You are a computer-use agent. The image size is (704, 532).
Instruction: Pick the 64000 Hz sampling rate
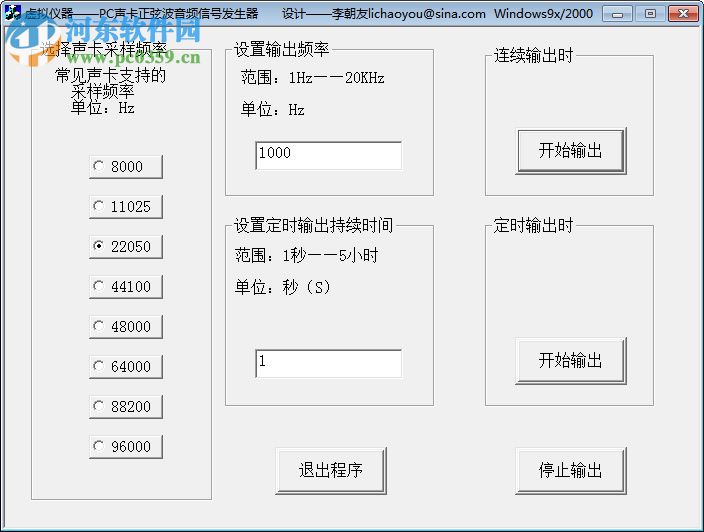(x=126, y=367)
